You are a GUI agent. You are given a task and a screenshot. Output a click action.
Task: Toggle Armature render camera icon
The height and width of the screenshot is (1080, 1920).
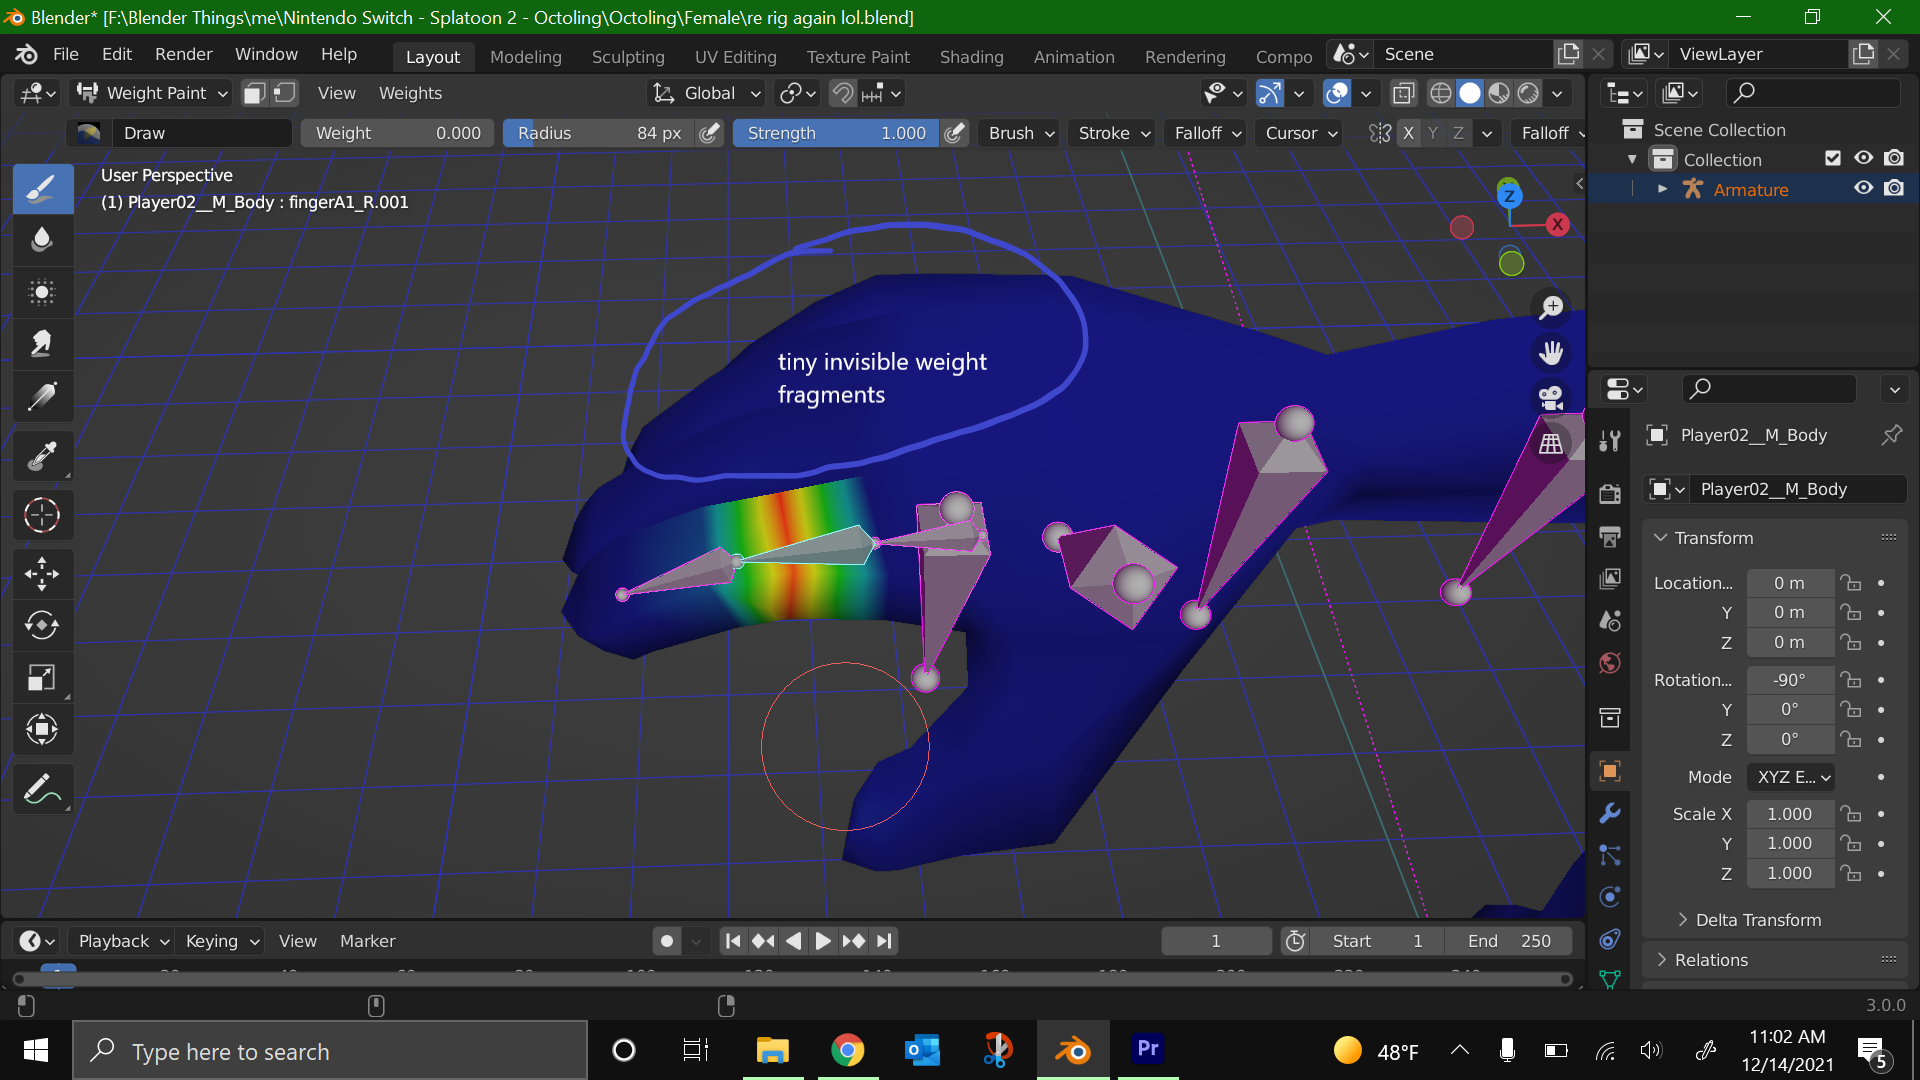pos(1894,188)
